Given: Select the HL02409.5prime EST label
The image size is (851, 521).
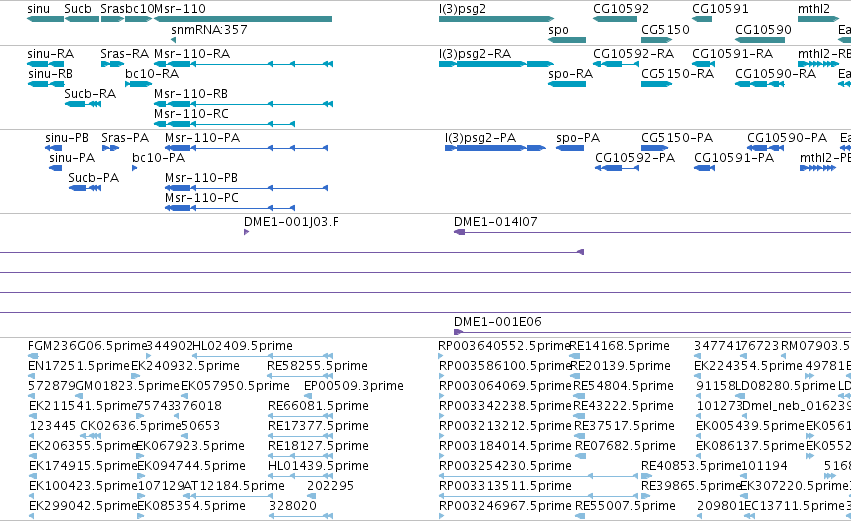Looking at the screenshot, I should coord(243,346).
